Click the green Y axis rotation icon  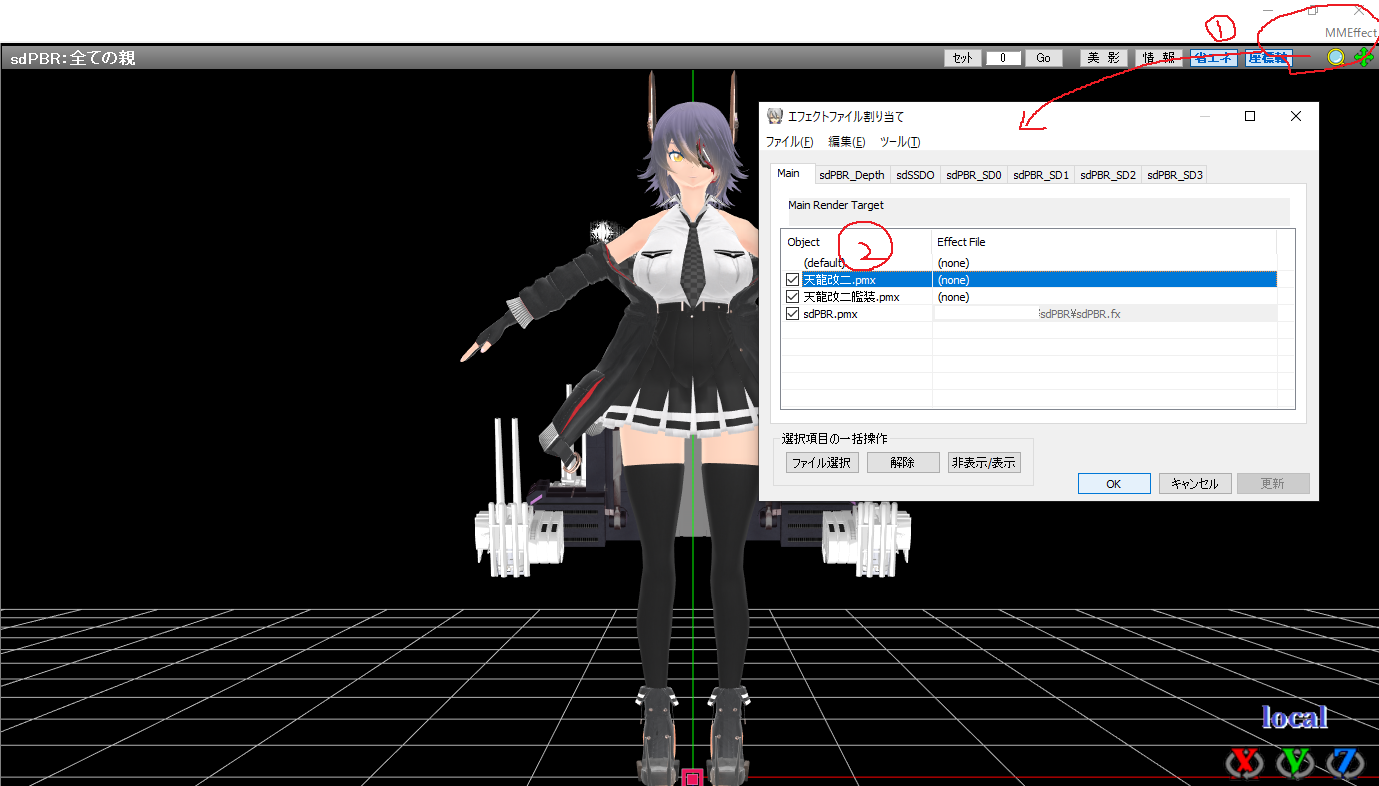(x=1296, y=762)
